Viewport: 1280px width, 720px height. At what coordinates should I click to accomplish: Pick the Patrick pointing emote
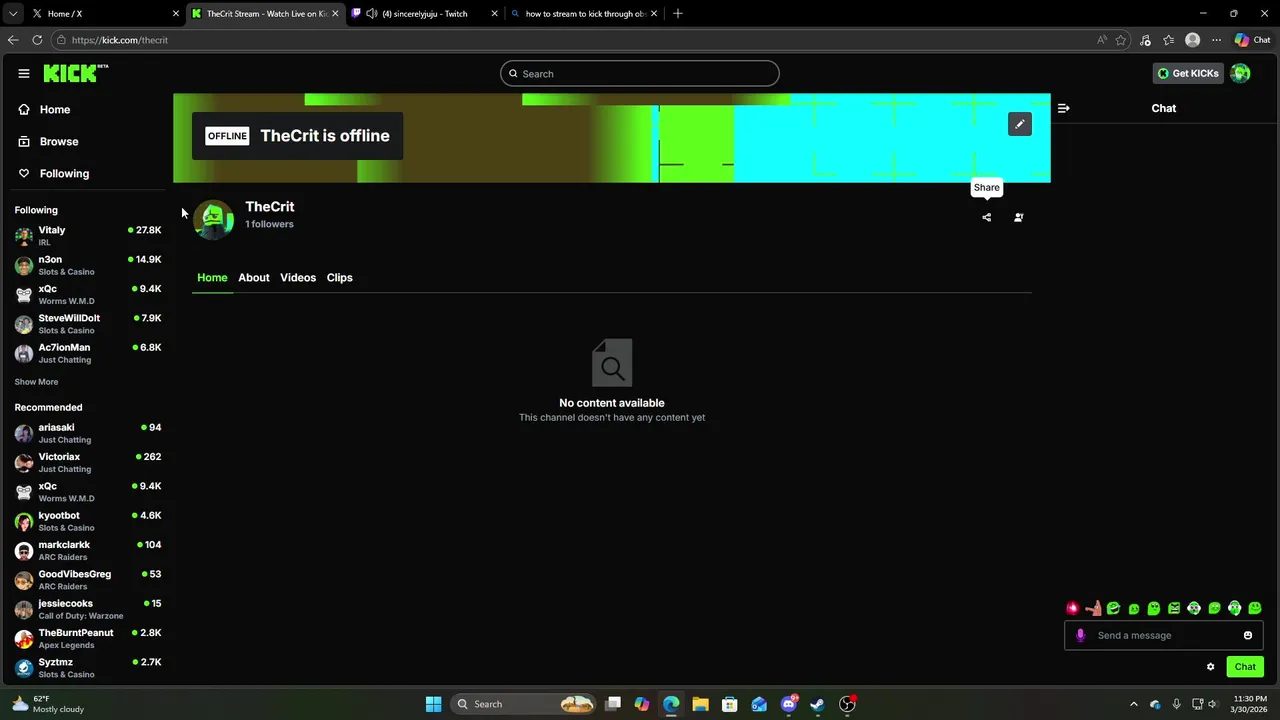tap(1093, 608)
